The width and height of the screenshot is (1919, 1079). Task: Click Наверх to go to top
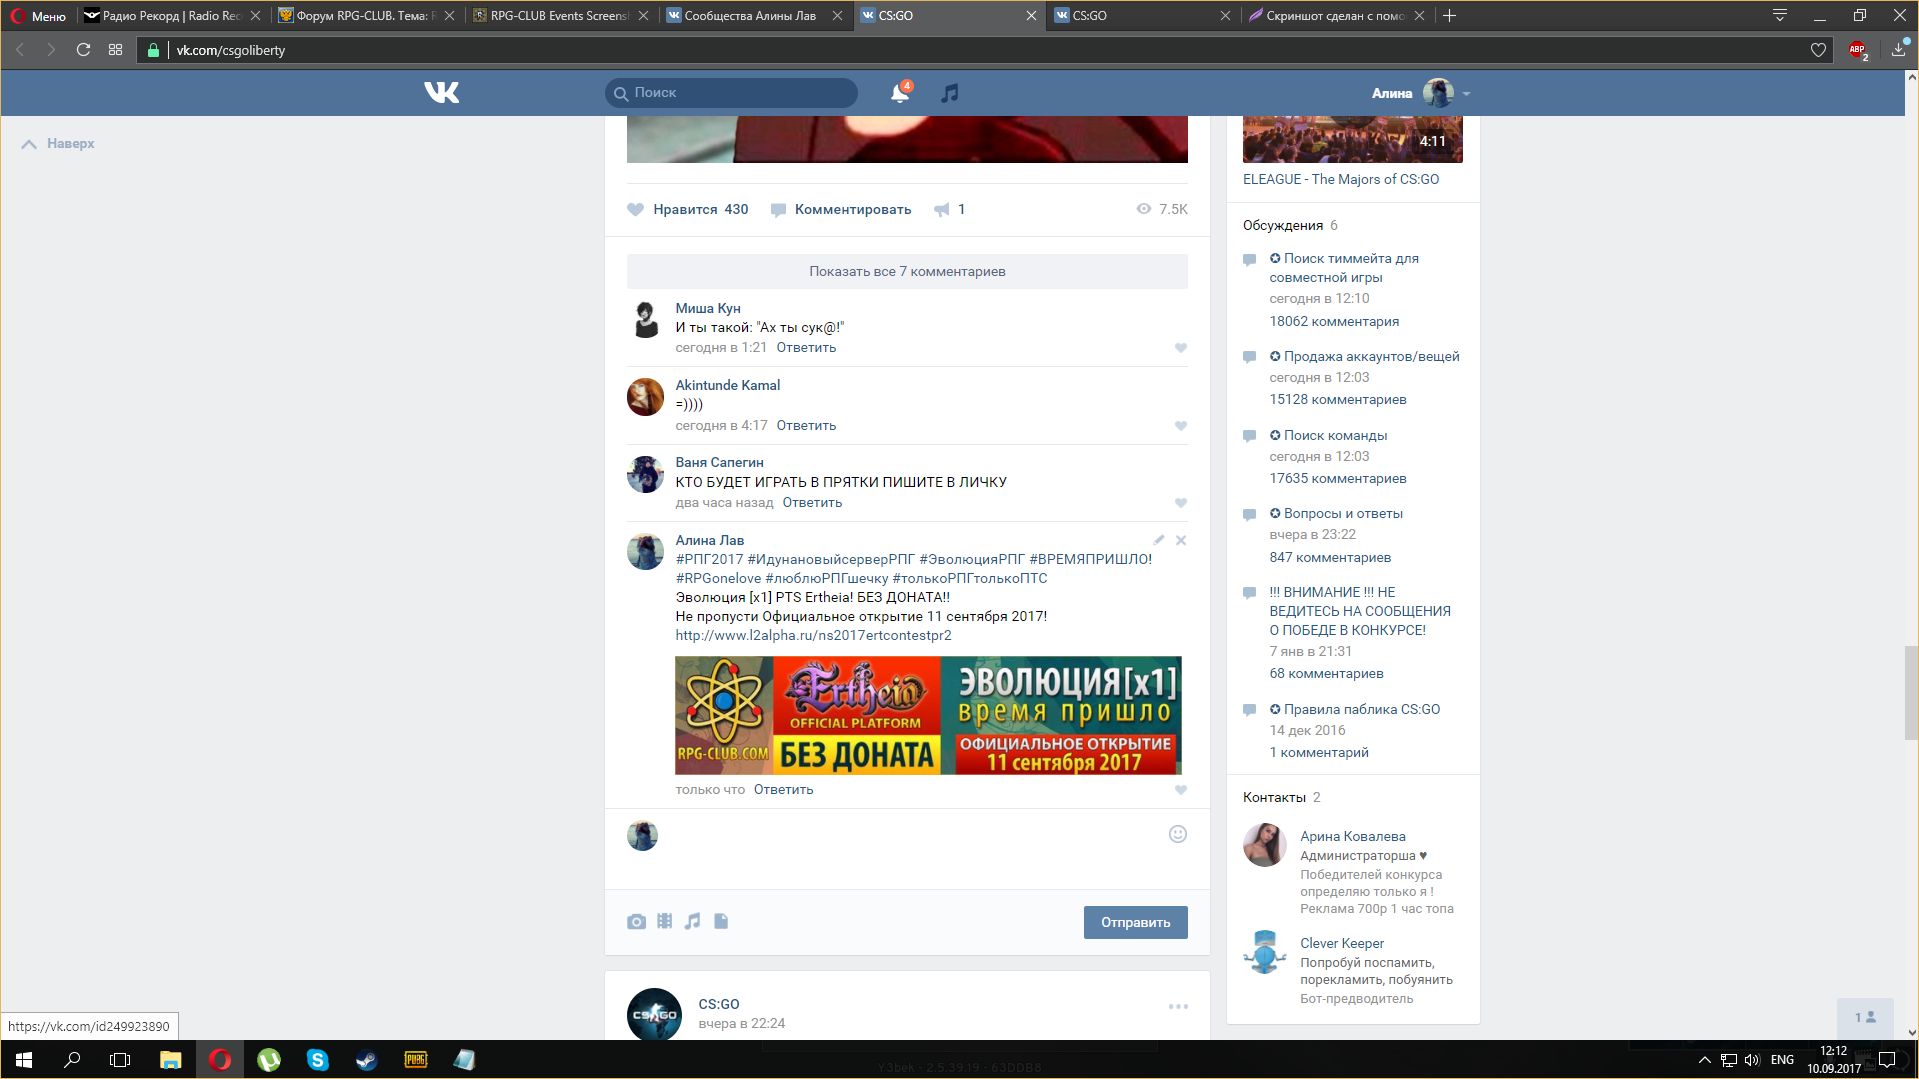(58, 144)
